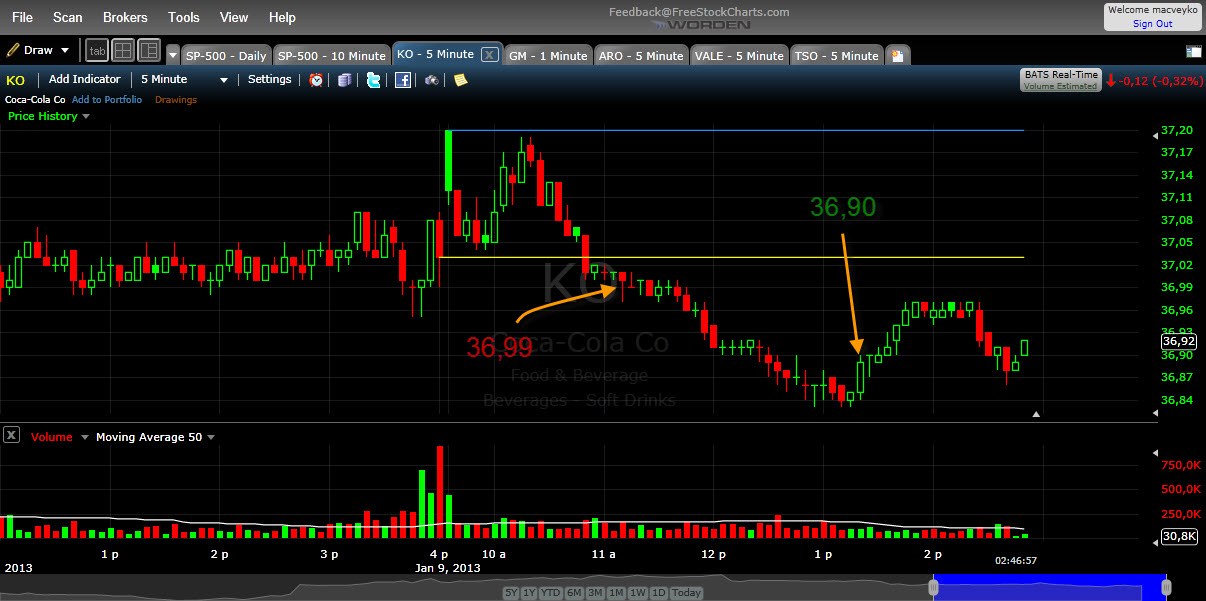The width and height of the screenshot is (1206, 601).
Task: Open chart Settings
Action: click(x=270, y=79)
